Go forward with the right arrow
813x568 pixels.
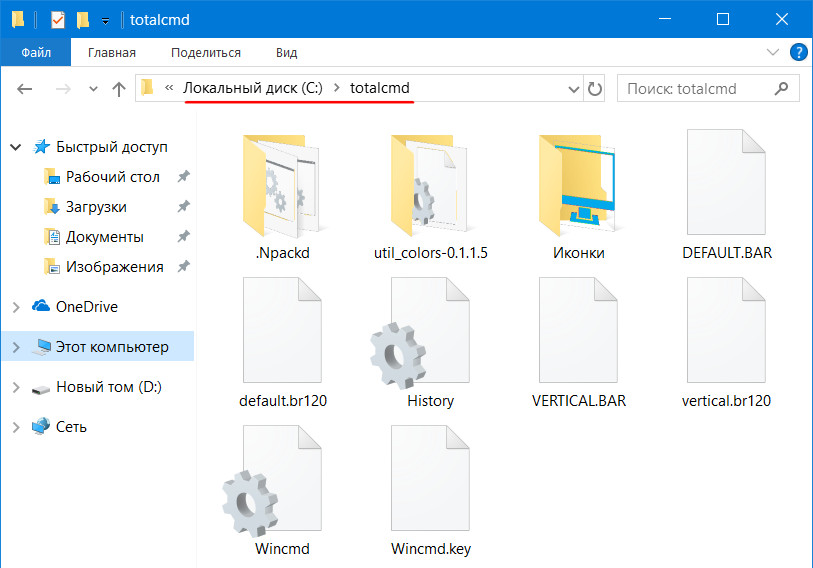[x=63, y=89]
